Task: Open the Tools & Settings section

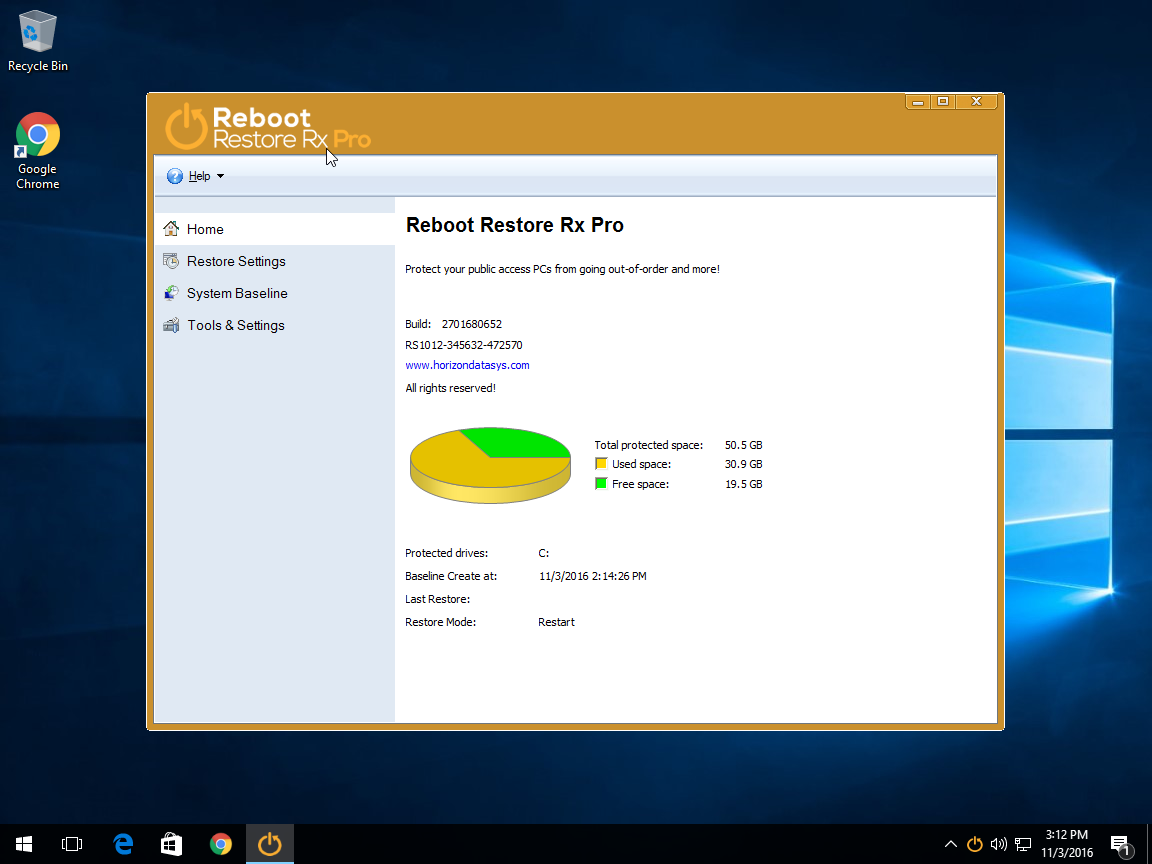Action: pyautogui.click(x=236, y=325)
